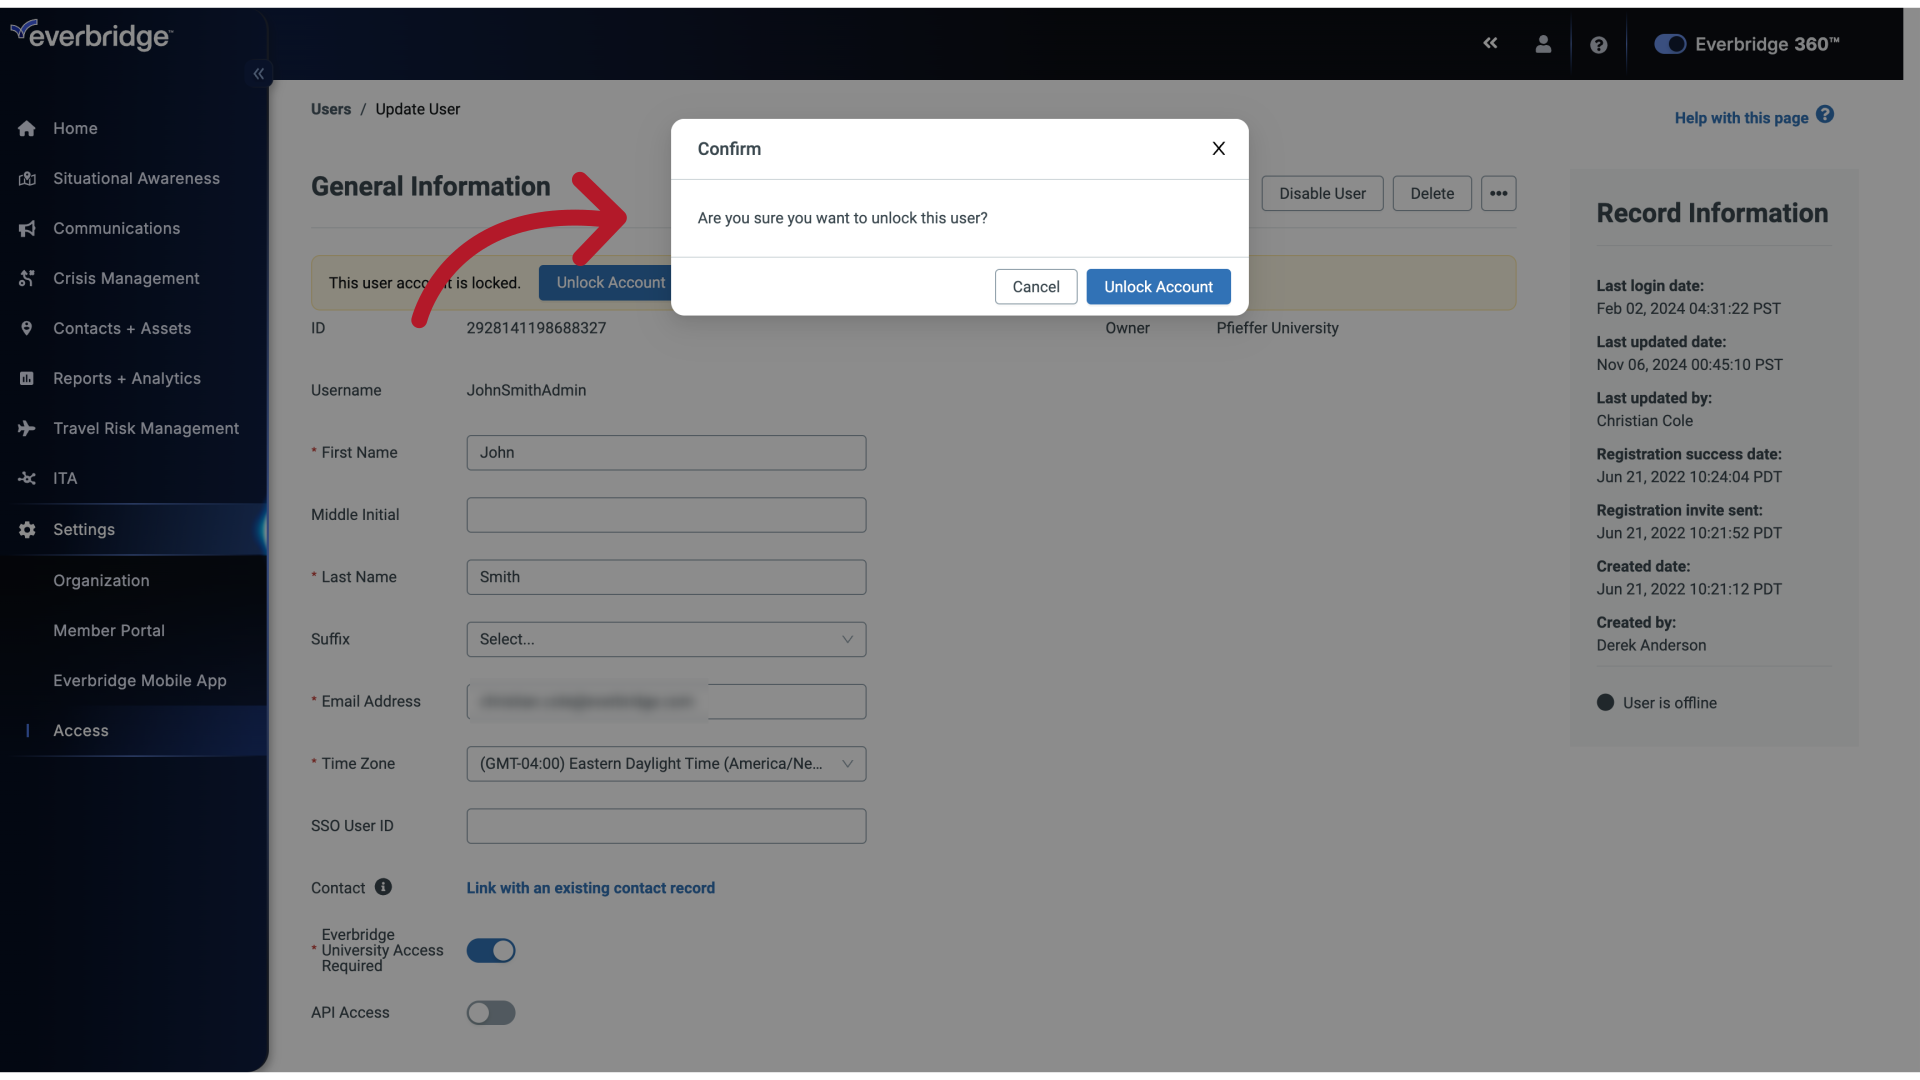Navigate to Travel Risk Management

click(145, 429)
